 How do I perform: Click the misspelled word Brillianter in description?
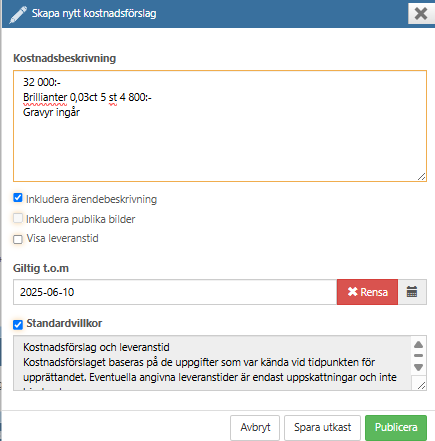pos(45,97)
